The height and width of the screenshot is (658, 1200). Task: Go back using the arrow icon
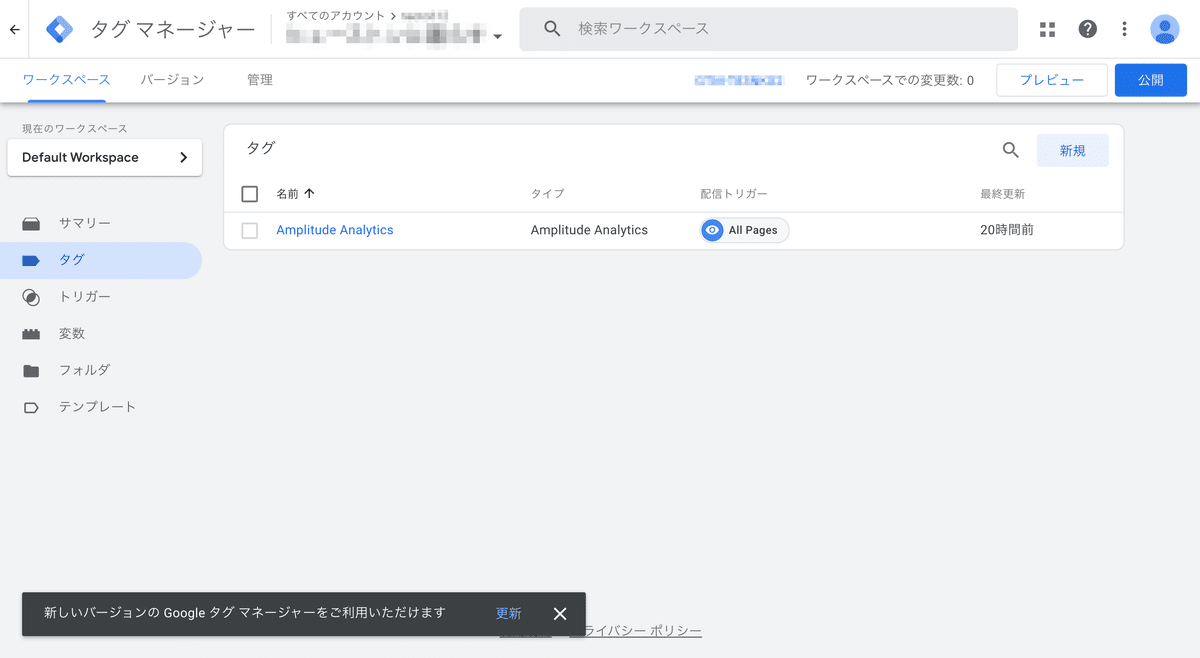[x=14, y=29]
